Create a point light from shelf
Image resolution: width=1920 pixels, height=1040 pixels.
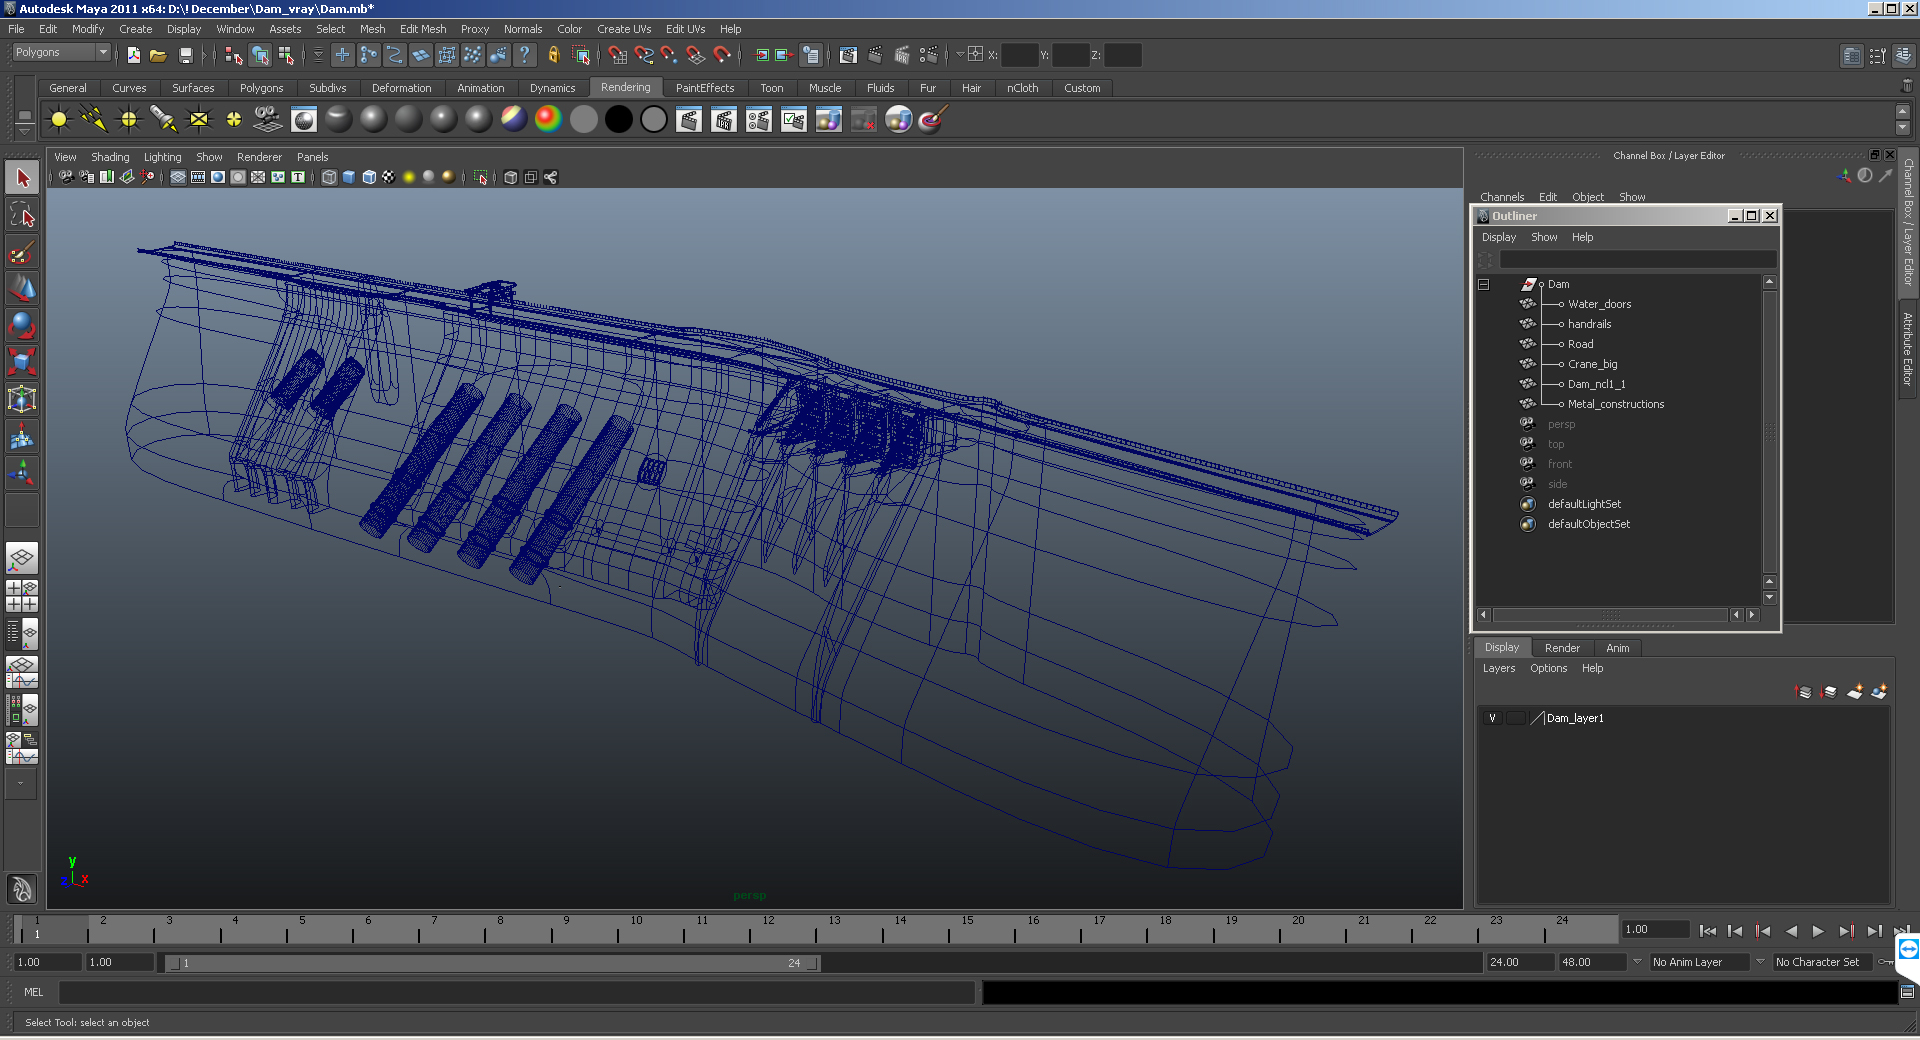(129, 120)
